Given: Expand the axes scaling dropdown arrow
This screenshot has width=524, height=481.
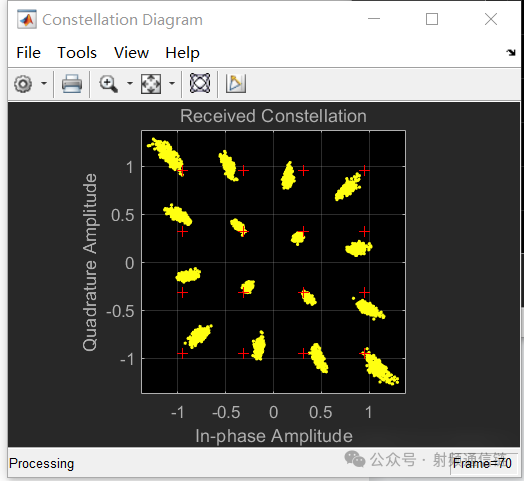Looking at the screenshot, I should pos(172,84).
